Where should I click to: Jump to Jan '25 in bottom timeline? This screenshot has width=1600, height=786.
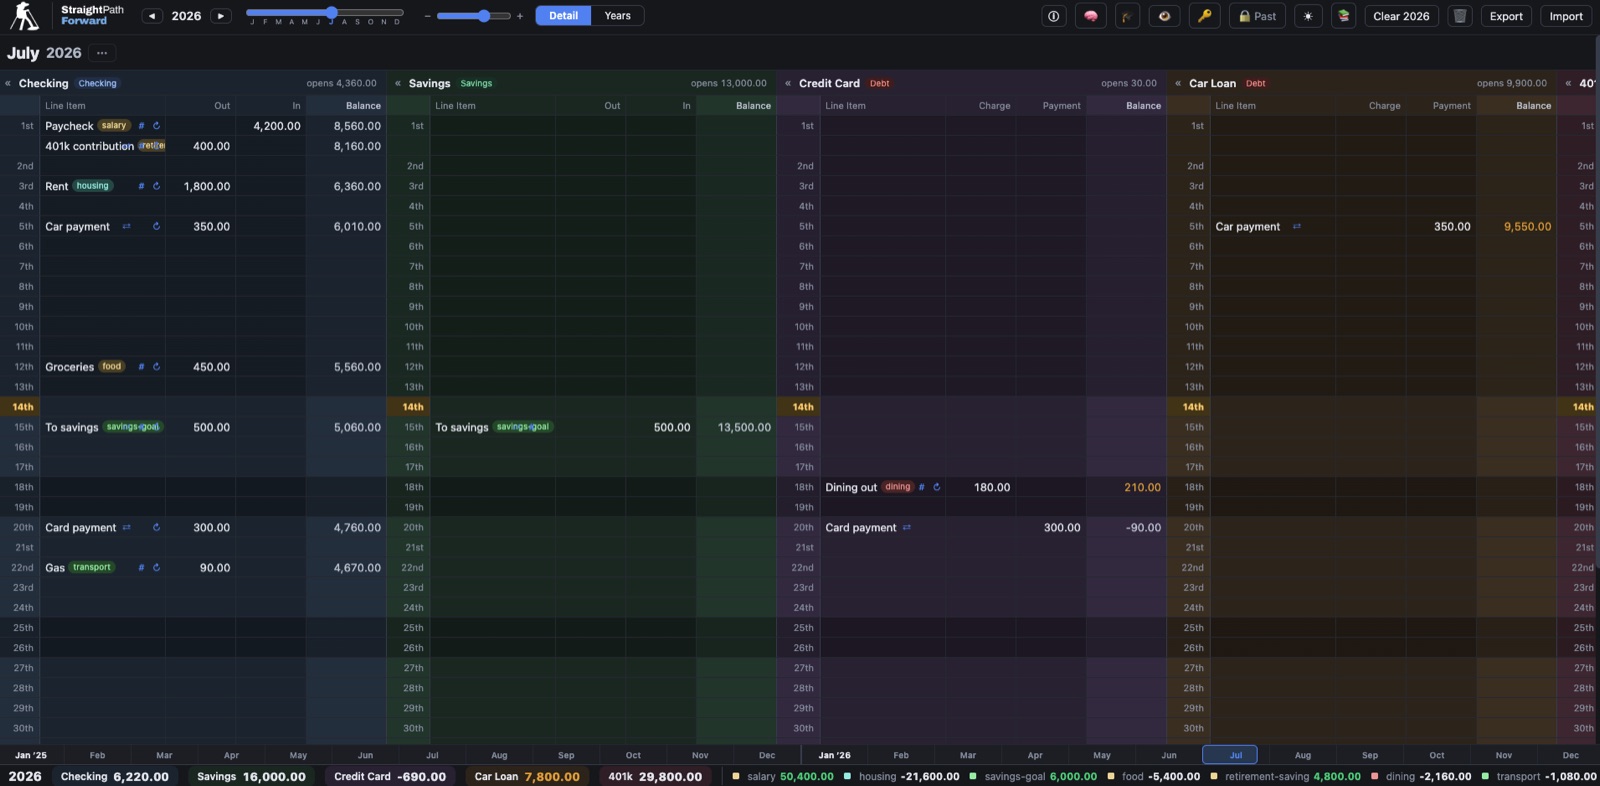[x=30, y=755]
